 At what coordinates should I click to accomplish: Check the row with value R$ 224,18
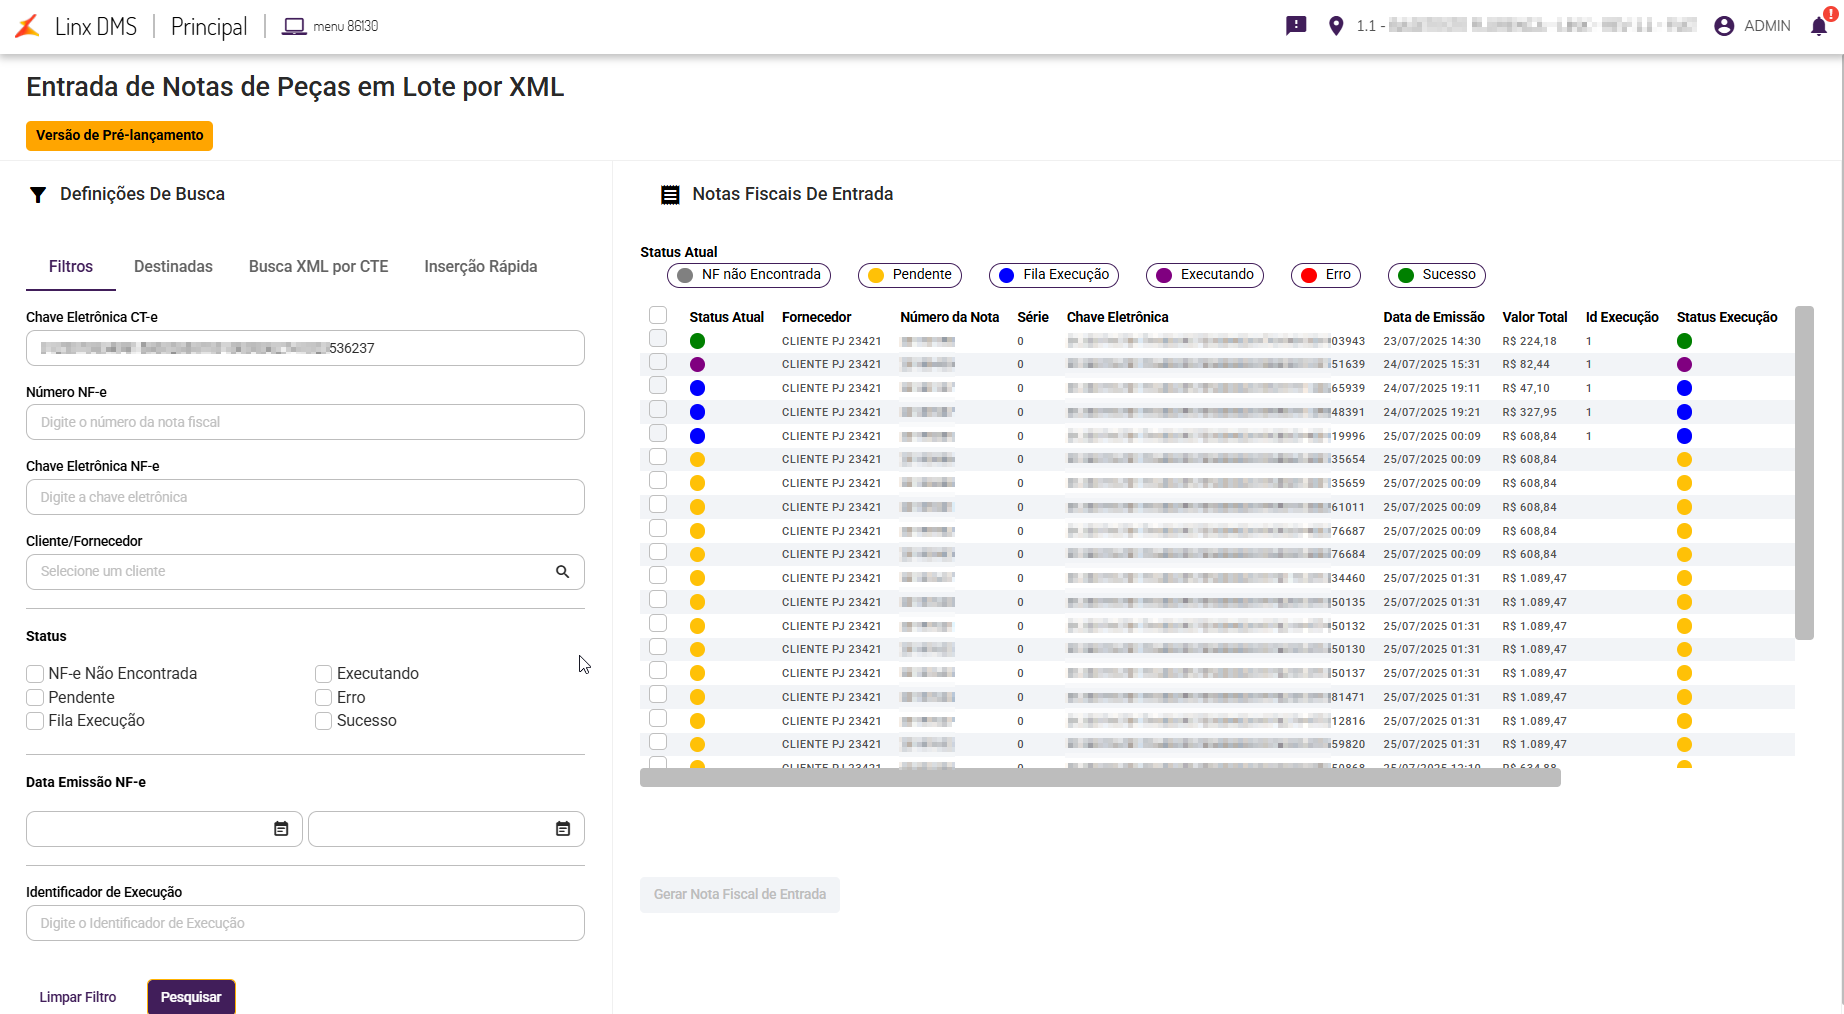(658, 338)
